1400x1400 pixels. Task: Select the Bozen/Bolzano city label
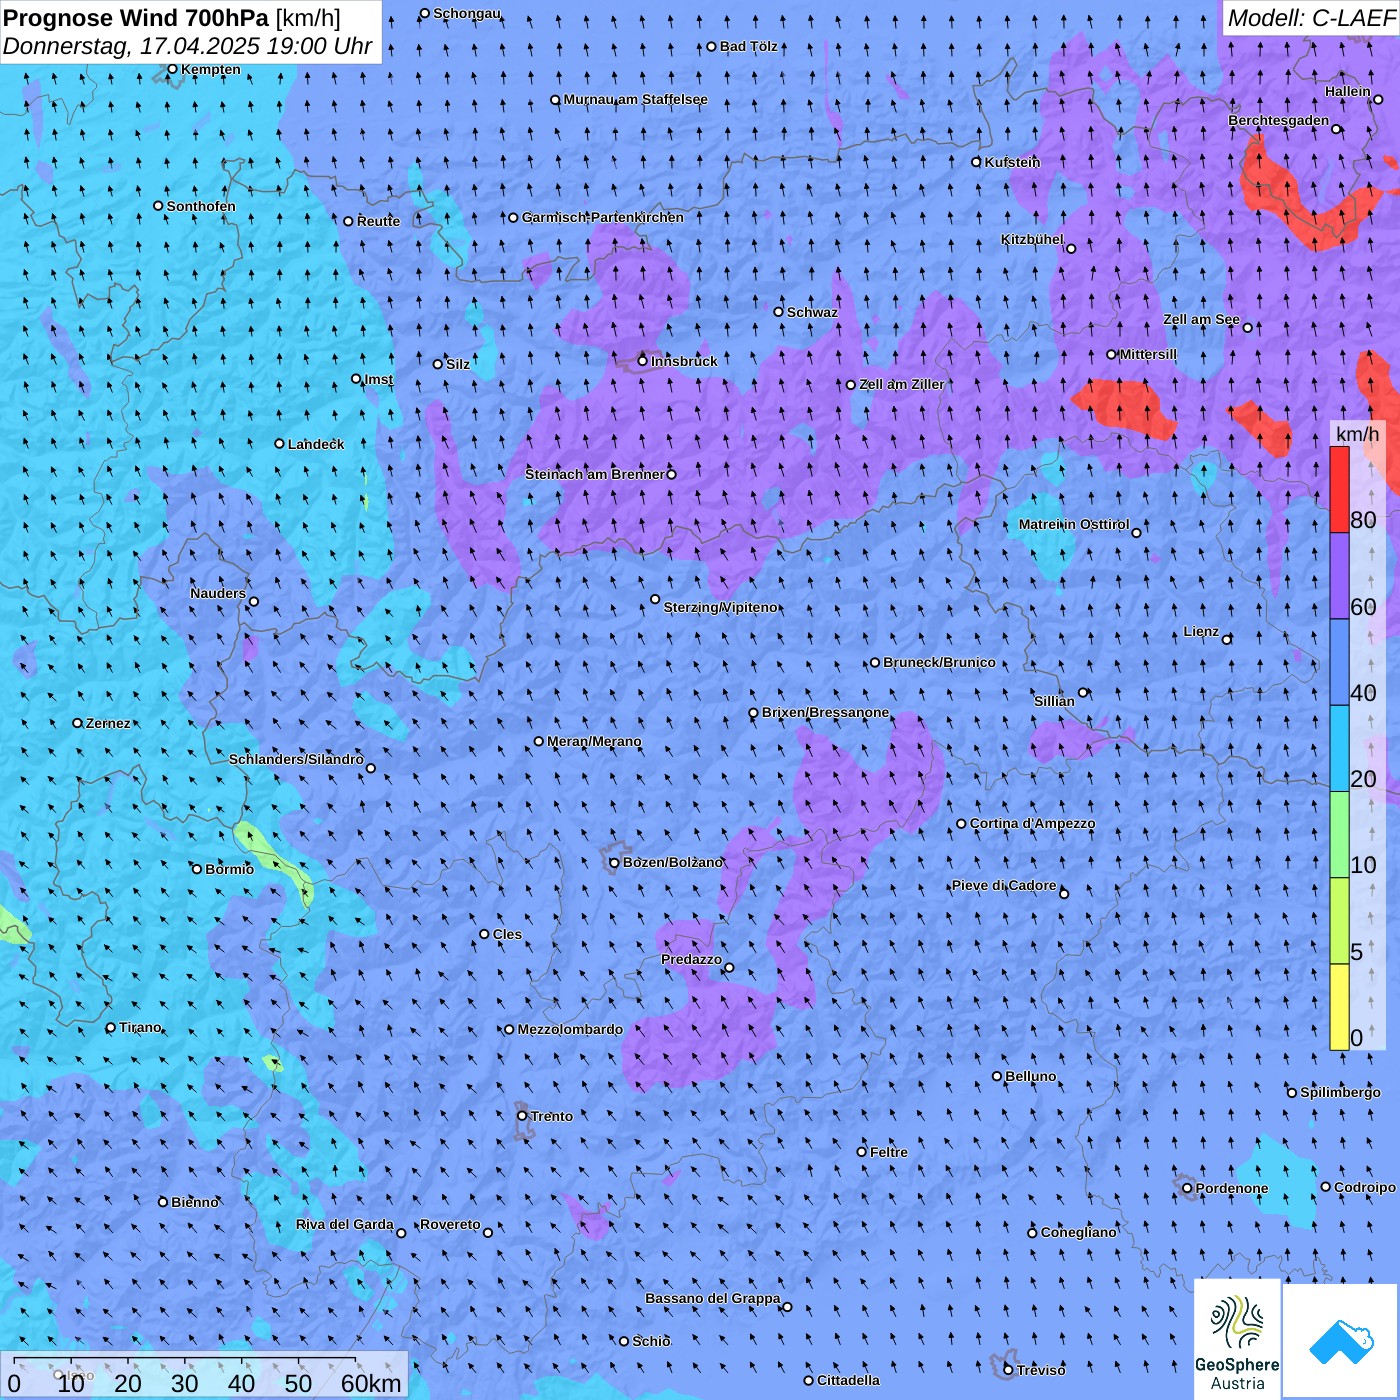click(x=673, y=862)
